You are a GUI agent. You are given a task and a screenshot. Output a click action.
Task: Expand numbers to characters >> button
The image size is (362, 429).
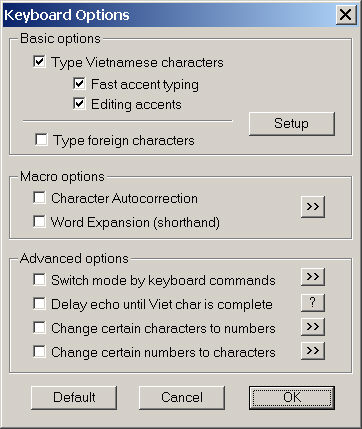point(313,351)
